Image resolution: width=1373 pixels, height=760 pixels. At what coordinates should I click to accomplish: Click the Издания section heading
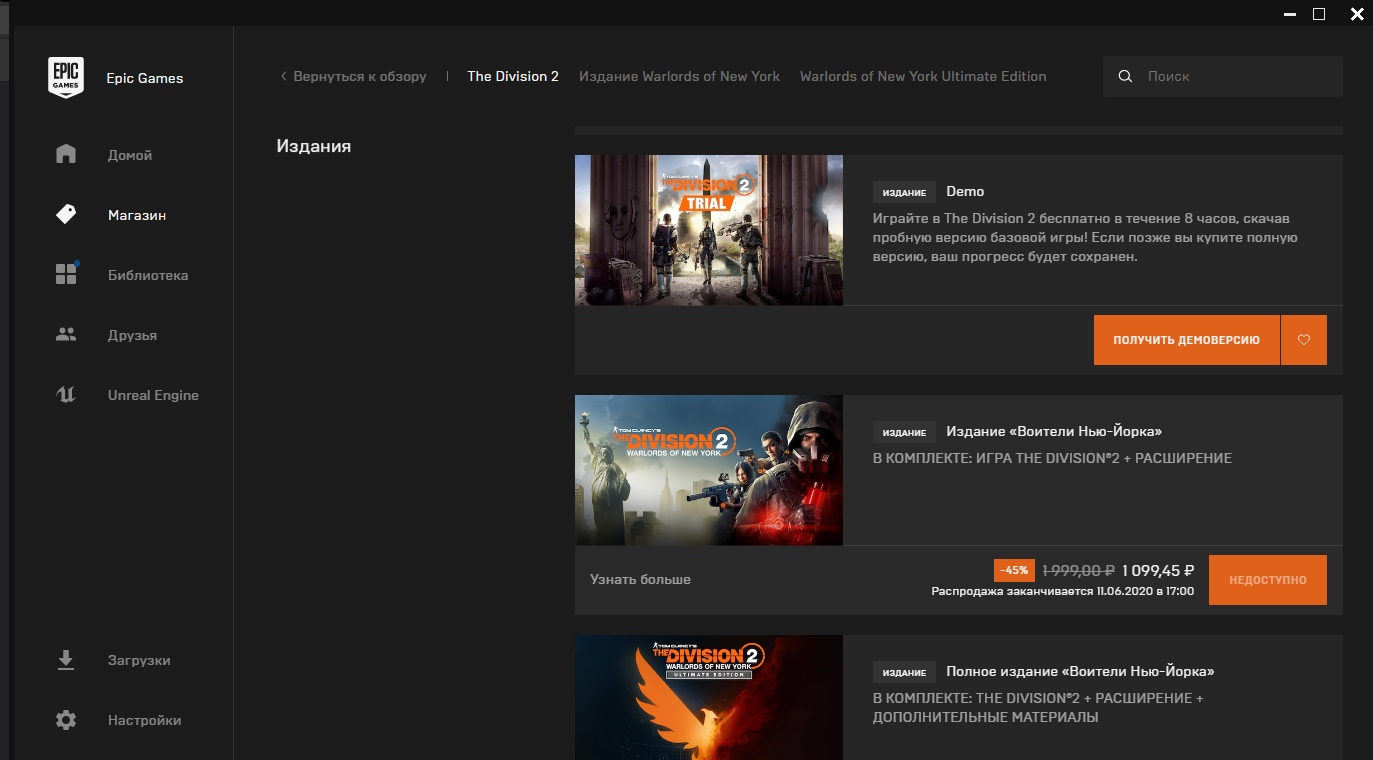coord(314,146)
